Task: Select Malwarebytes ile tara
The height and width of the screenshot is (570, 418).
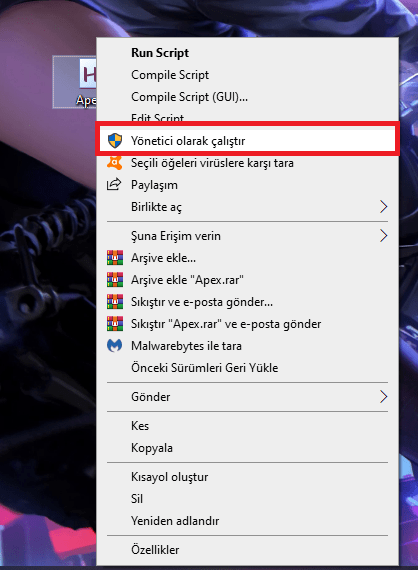Action: click(x=247, y=346)
